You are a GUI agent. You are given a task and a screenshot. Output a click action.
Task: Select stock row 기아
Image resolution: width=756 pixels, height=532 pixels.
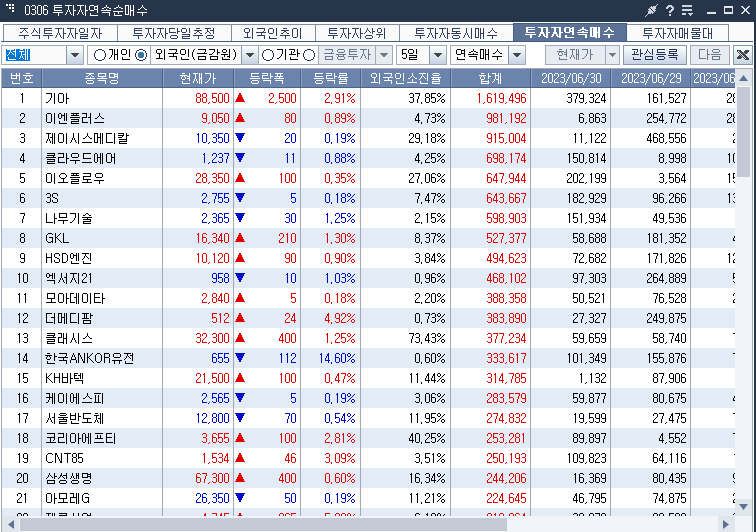coord(368,98)
